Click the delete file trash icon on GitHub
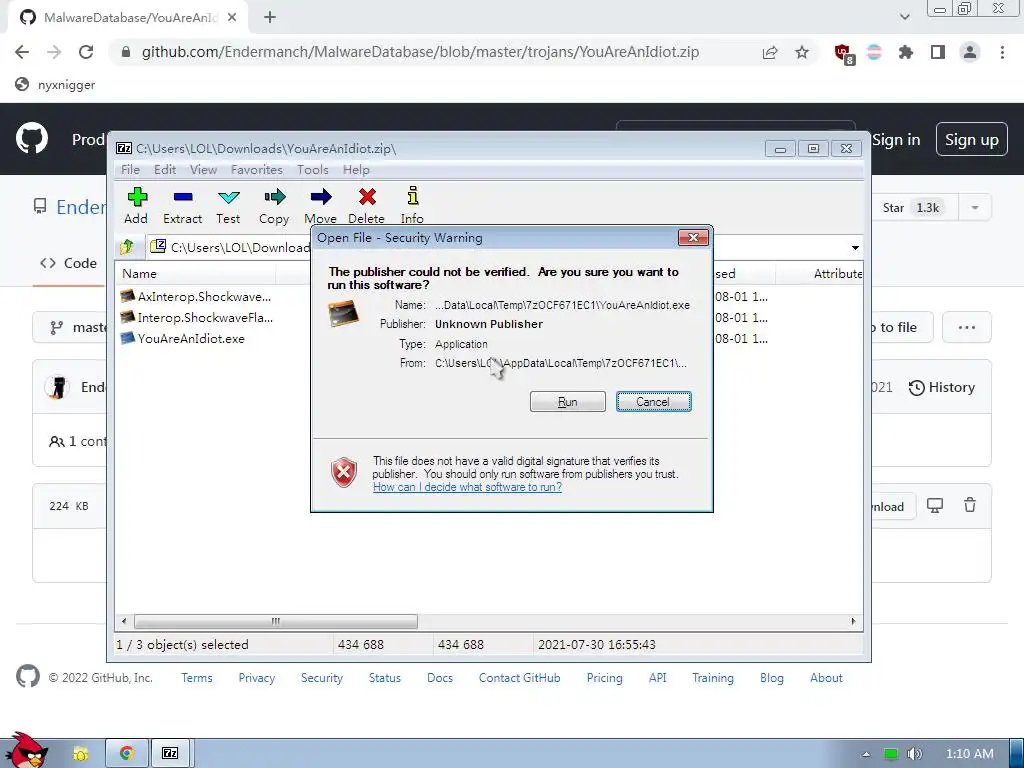 [970, 505]
